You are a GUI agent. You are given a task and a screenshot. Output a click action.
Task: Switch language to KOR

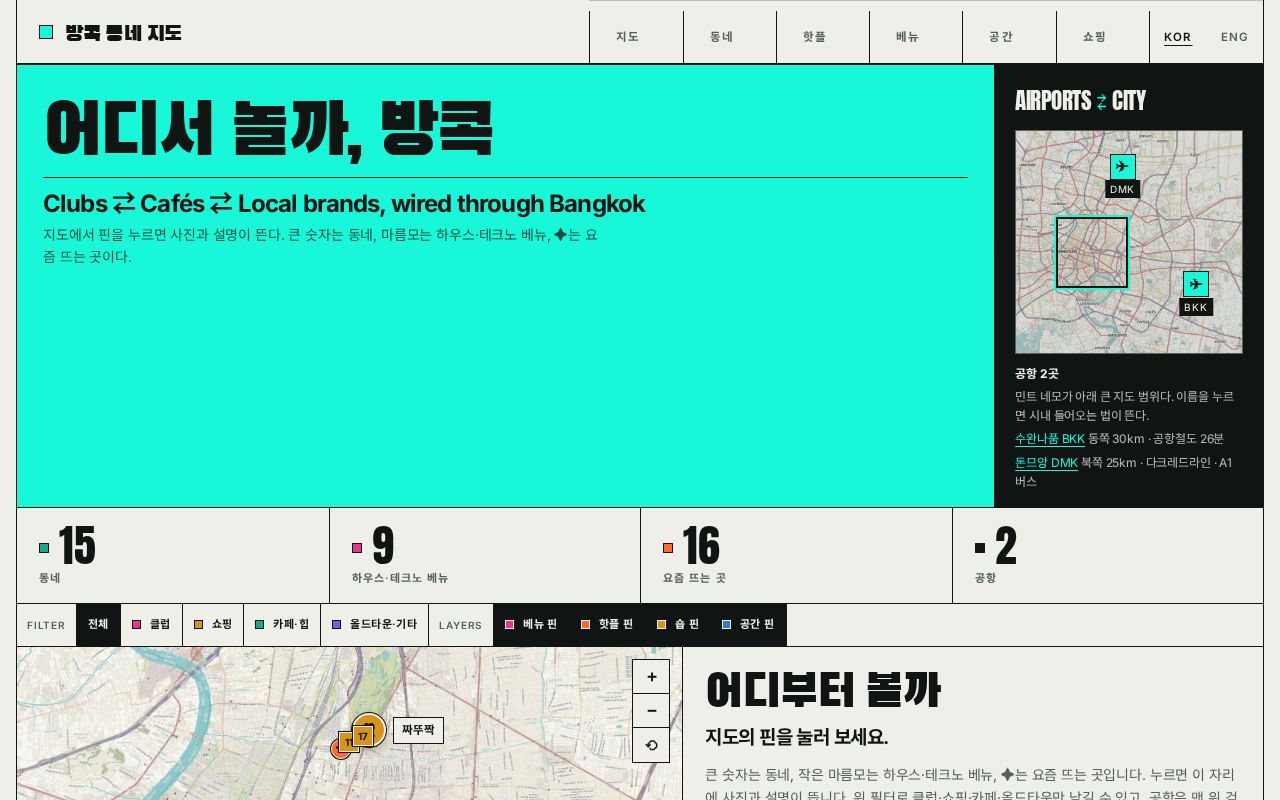point(1178,37)
